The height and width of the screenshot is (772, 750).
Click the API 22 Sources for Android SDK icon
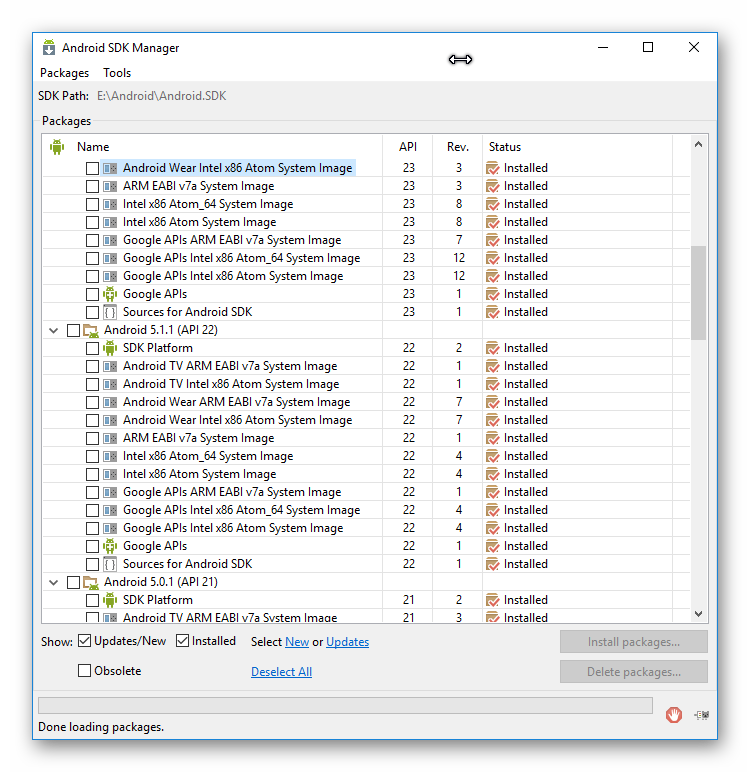point(110,564)
